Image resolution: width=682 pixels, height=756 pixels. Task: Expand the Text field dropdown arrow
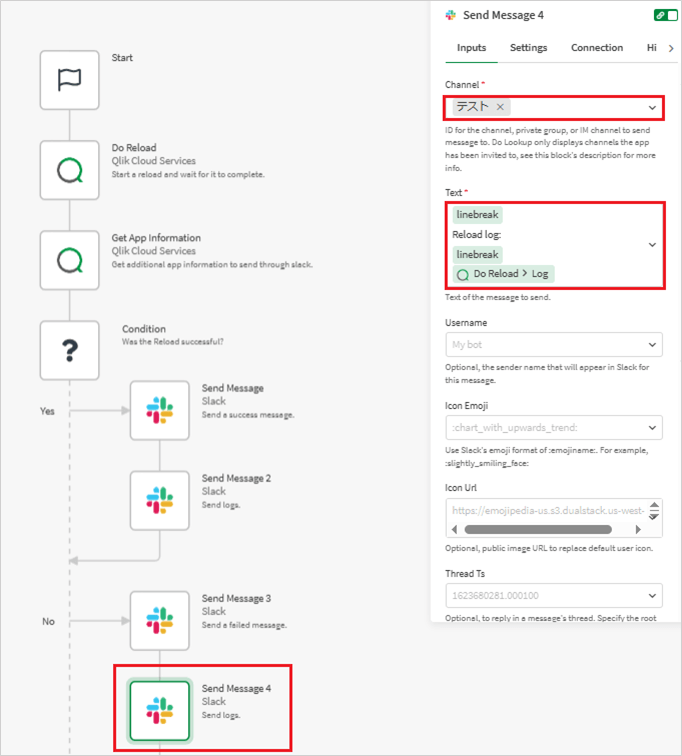[x=652, y=244]
